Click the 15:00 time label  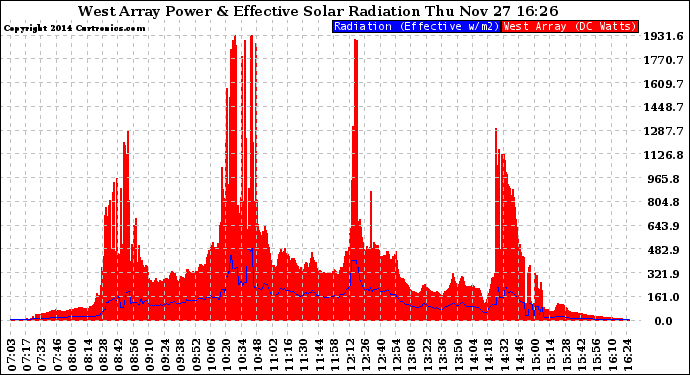click(x=535, y=354)
